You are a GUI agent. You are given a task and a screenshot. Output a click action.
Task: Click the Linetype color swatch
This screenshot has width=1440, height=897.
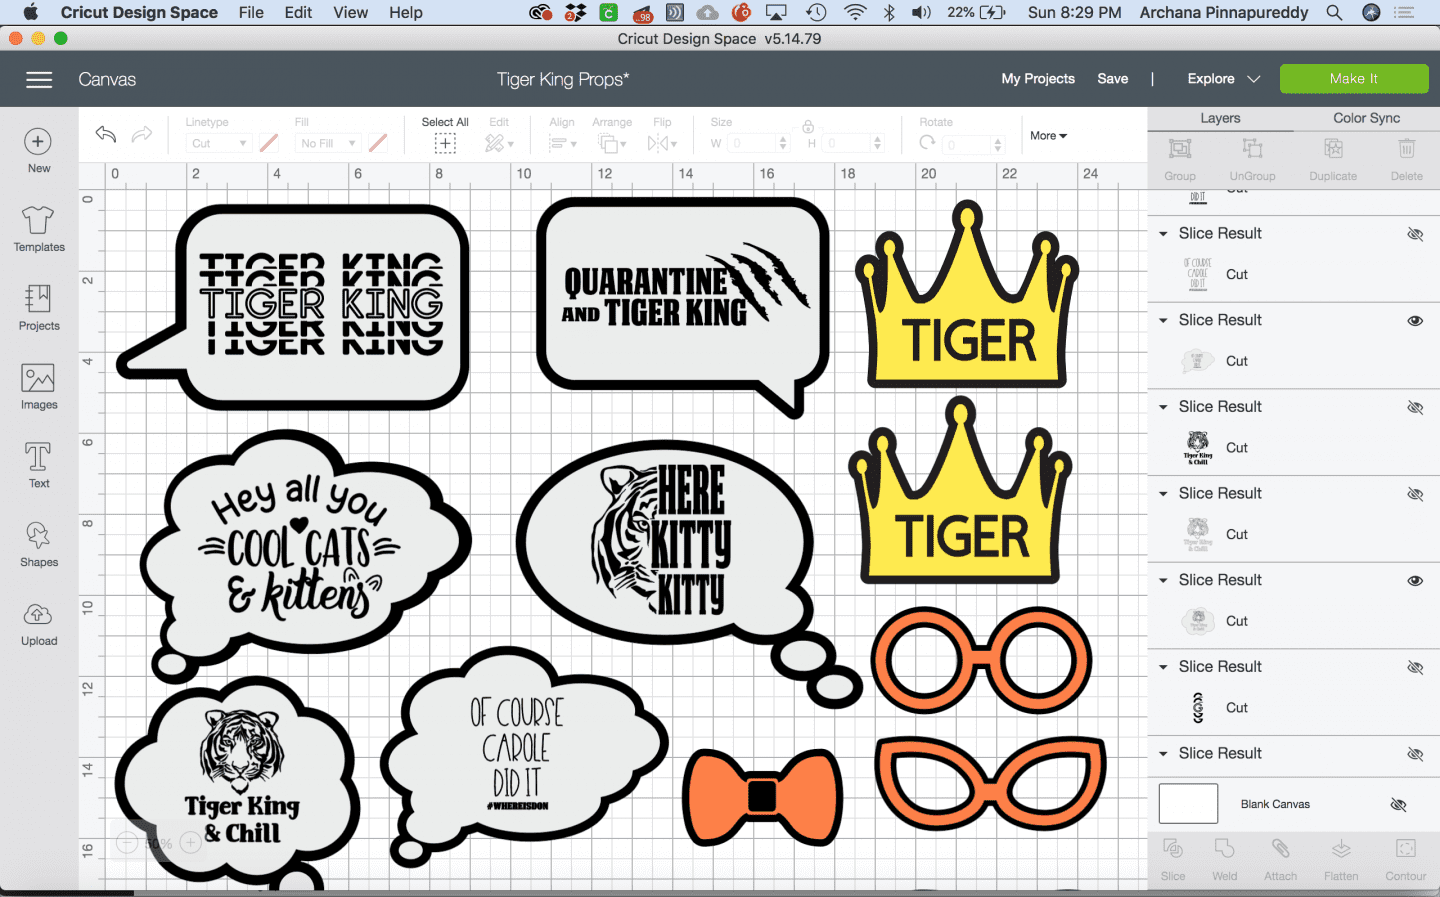(x=268, y=144)
